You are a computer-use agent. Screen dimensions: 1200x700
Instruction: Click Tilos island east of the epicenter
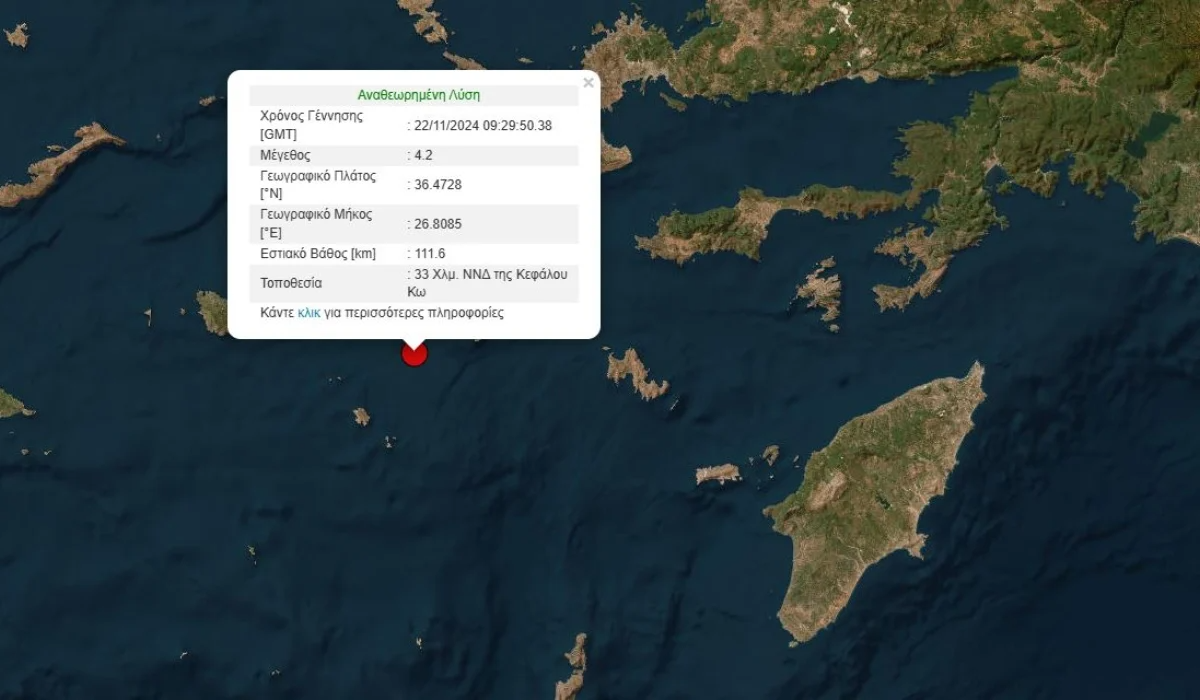pyautogui.click(x=636, y=373)
